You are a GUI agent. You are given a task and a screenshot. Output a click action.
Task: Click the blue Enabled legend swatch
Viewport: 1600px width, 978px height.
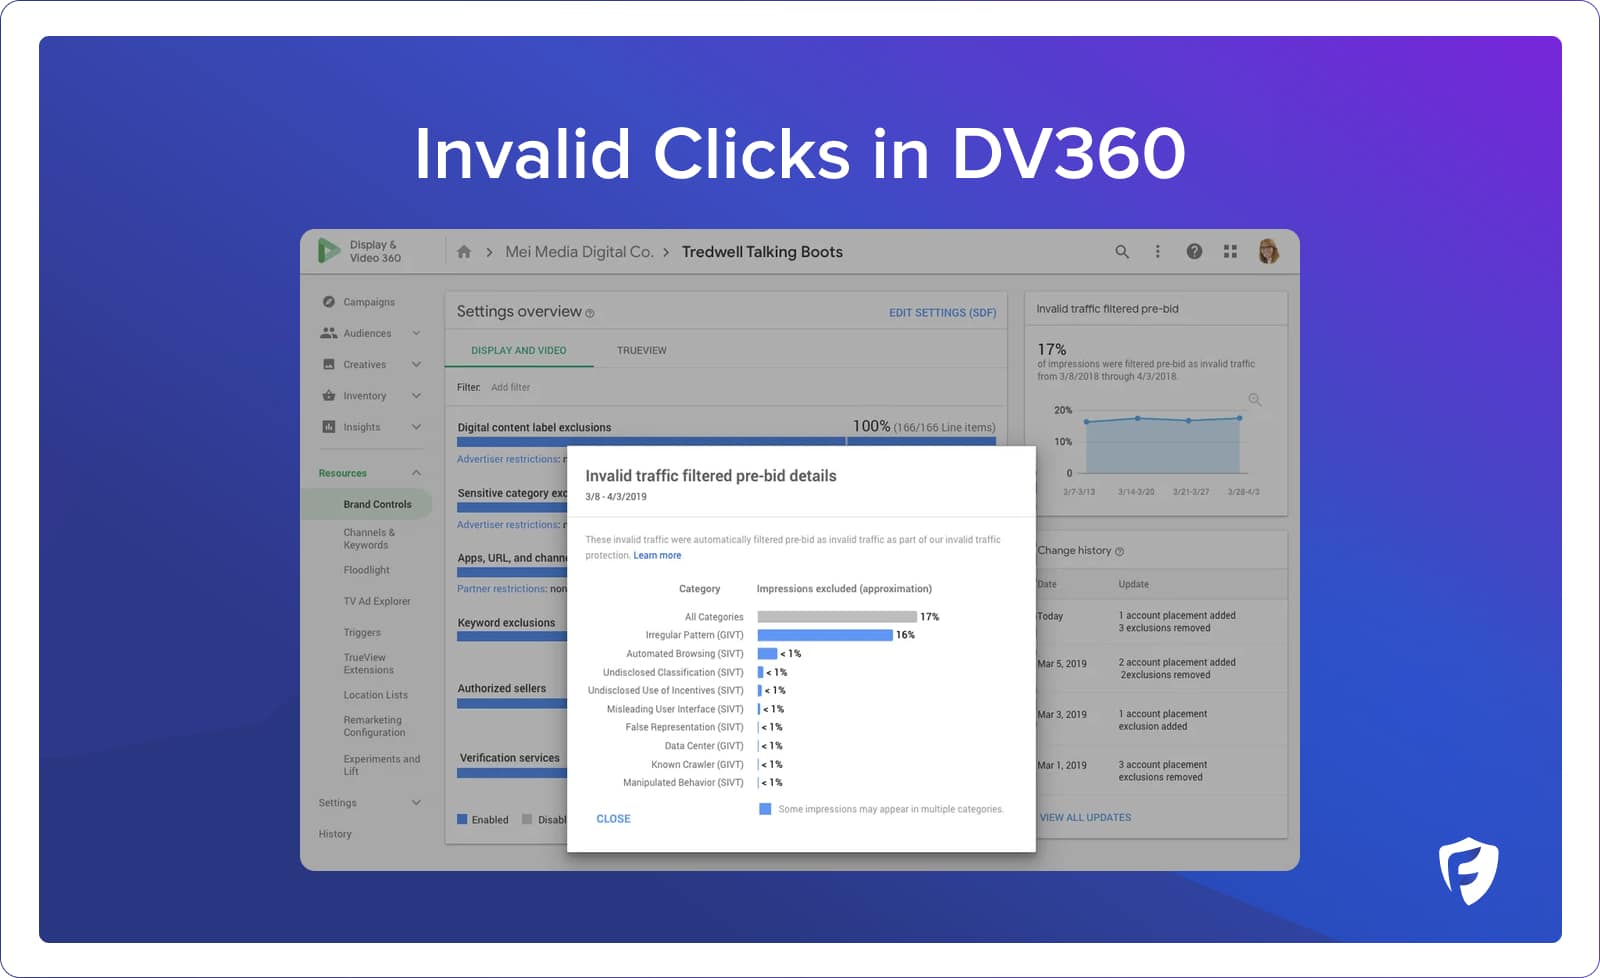click(462, 820)
